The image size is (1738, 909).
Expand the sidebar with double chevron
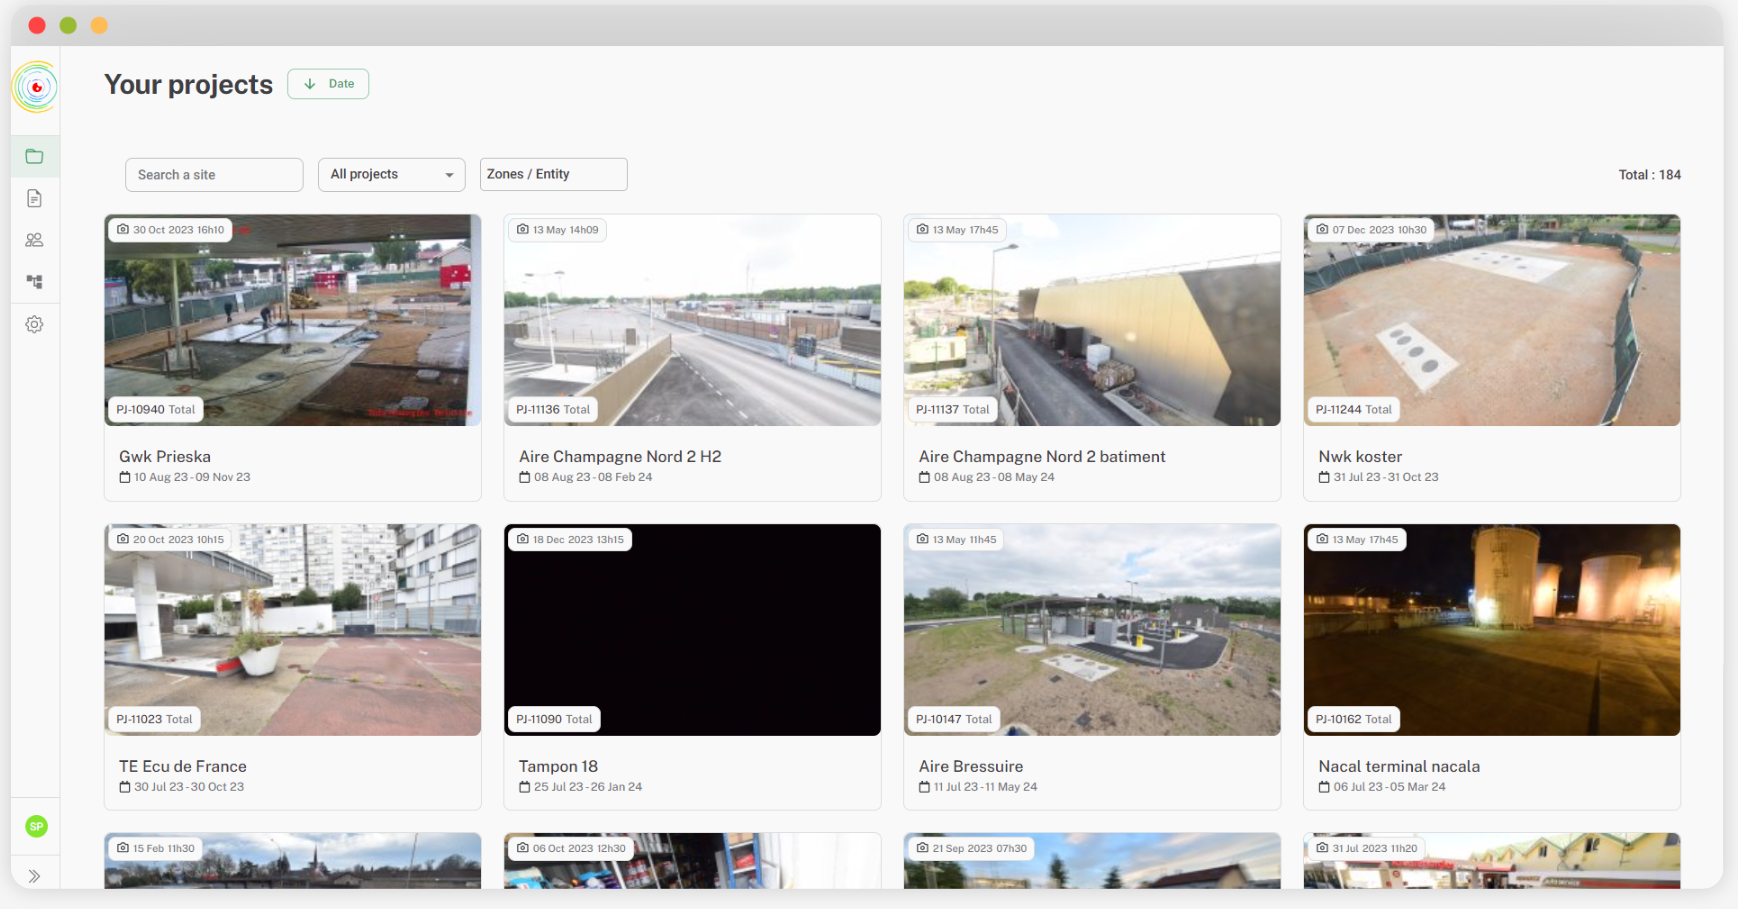coord(34,876)
